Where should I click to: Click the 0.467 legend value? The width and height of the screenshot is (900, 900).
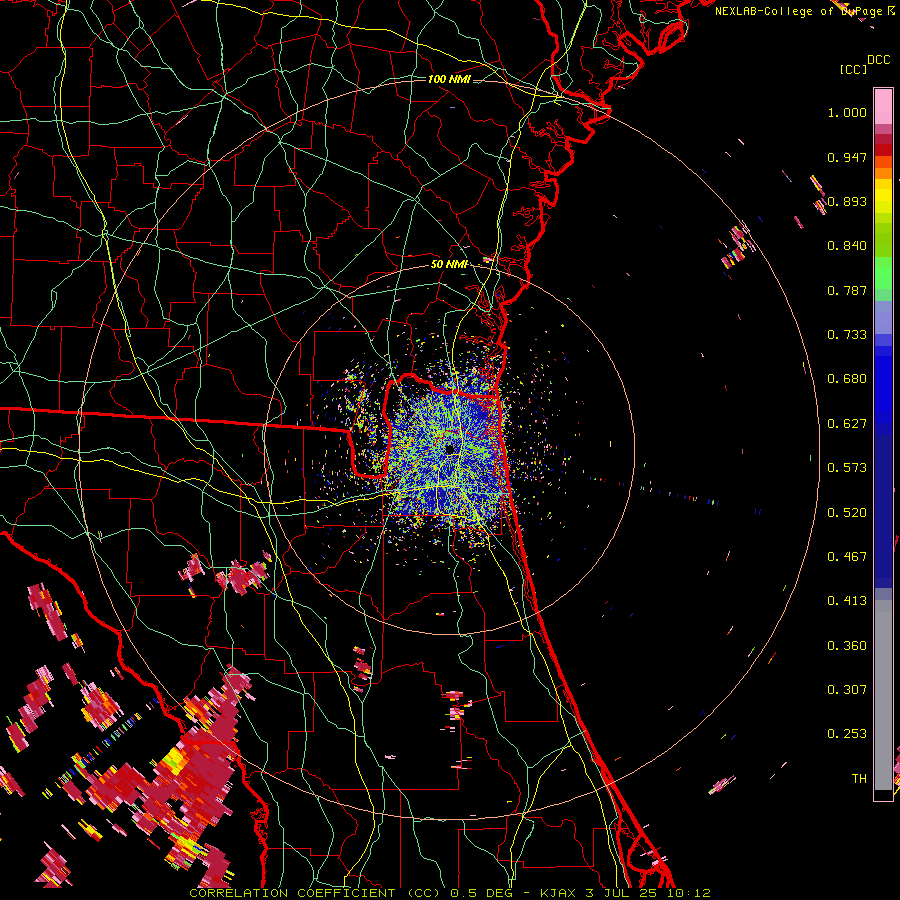847,557
